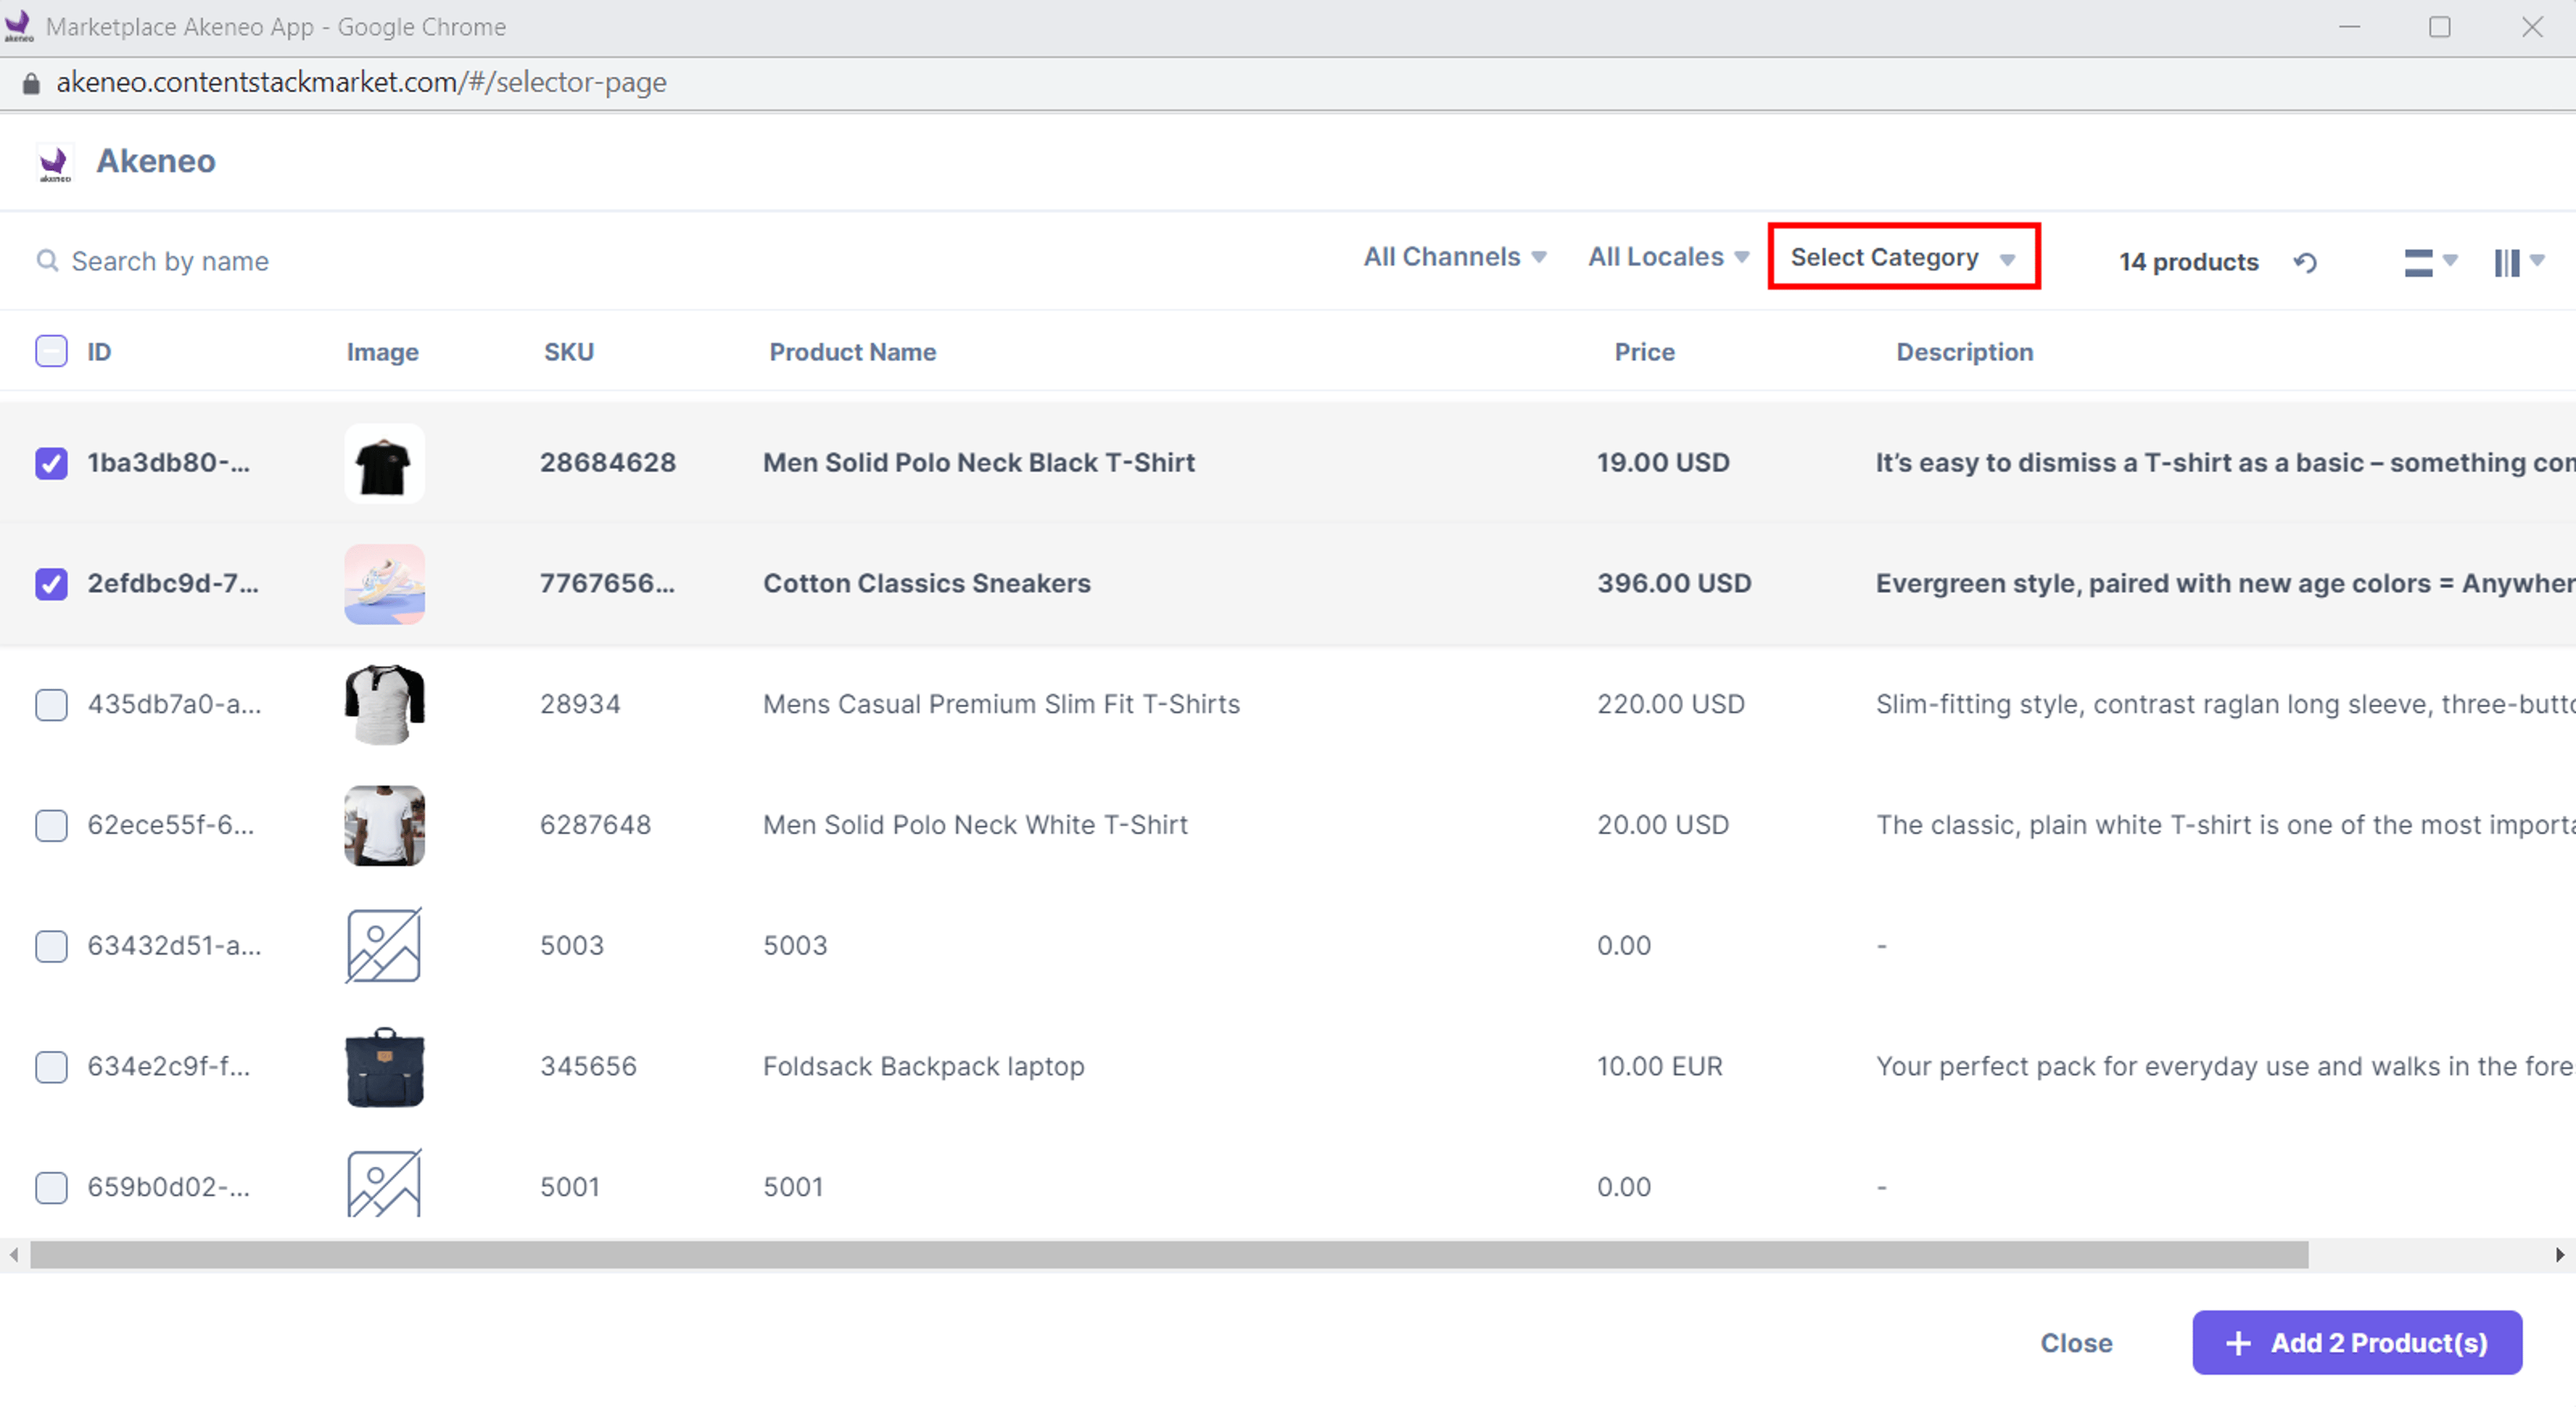The width and height of the screenshot is (2576, 1407).
Task: Click the search magnifier icon
Action: [x=46, y=261]
